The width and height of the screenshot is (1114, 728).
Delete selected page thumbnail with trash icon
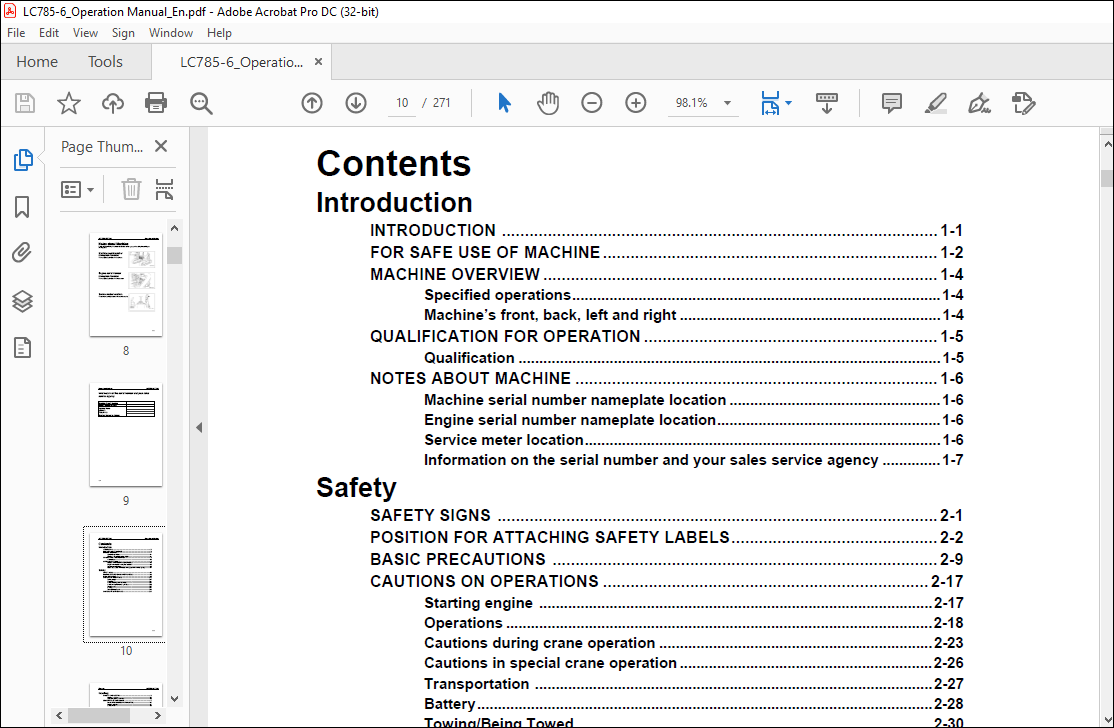131,190
